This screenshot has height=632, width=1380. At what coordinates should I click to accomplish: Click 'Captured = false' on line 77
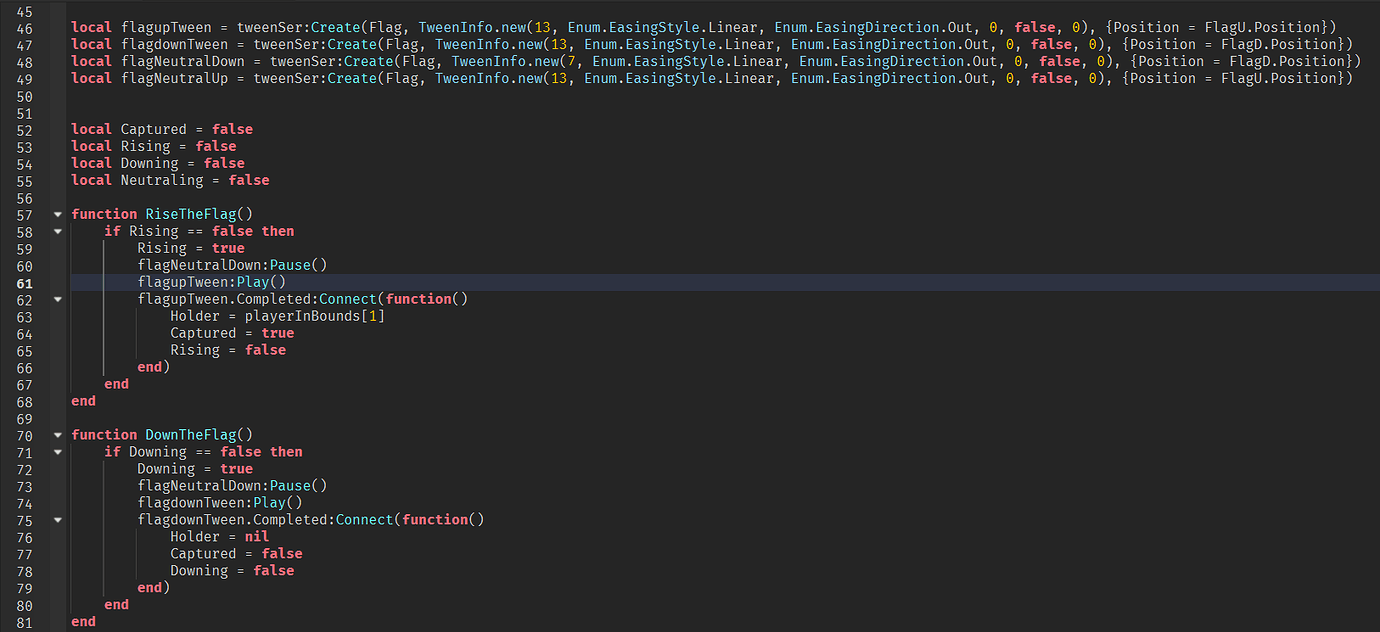pos(236,554)
